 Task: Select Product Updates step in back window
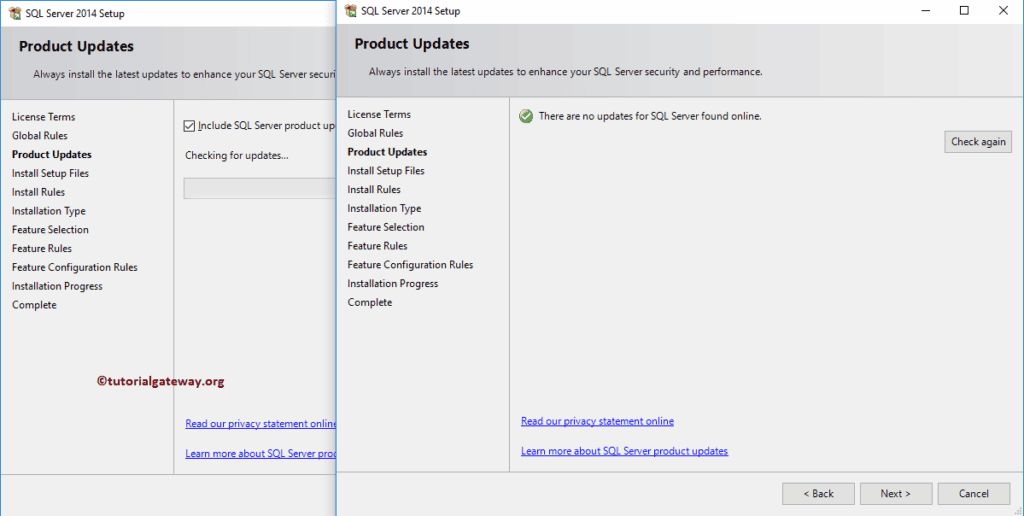click(52, 155)
